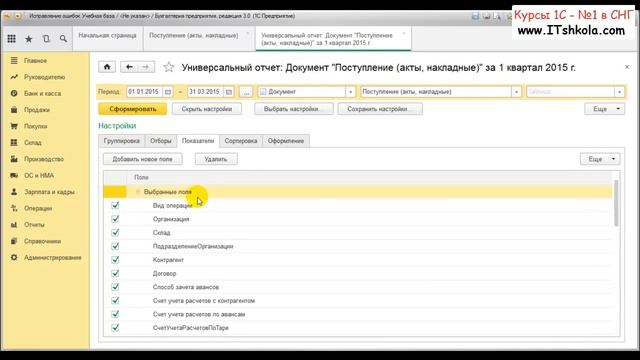Click Зарплата и кадры person icon
Screen dimensions: 640x360
pos(14,191)
